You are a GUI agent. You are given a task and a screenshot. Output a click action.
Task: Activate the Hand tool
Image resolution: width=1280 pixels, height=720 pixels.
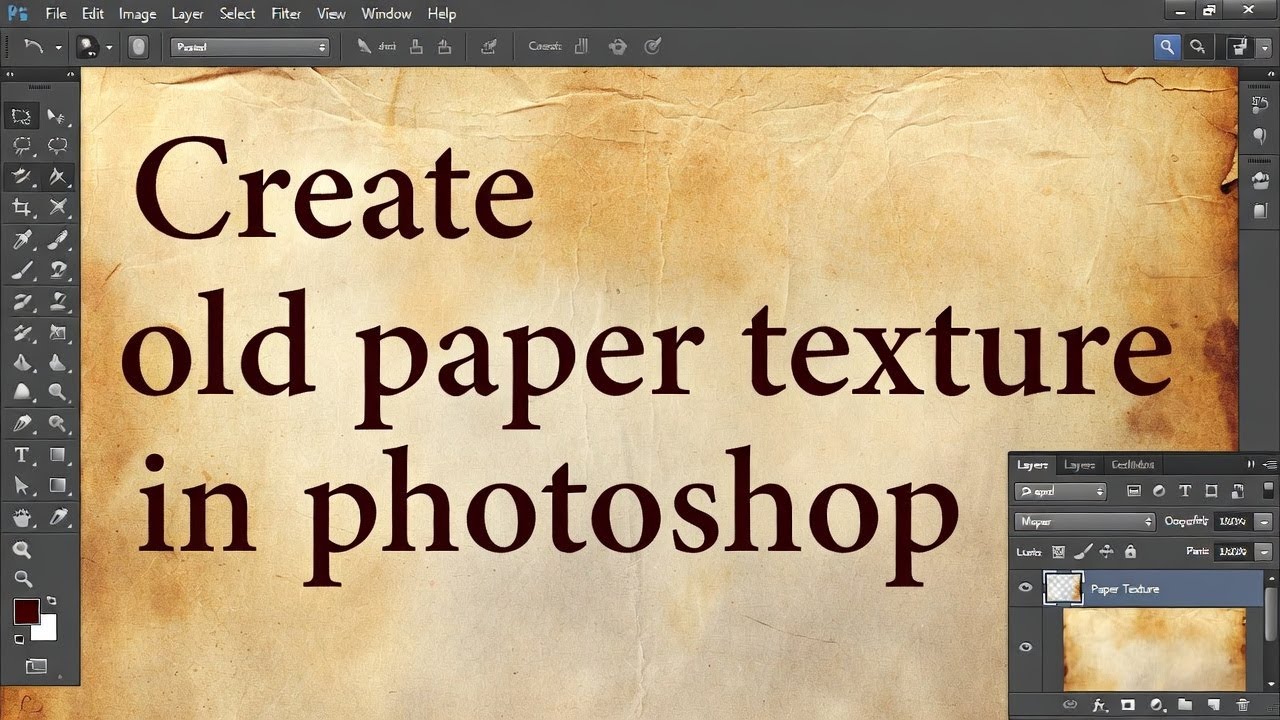pos(21,517)
